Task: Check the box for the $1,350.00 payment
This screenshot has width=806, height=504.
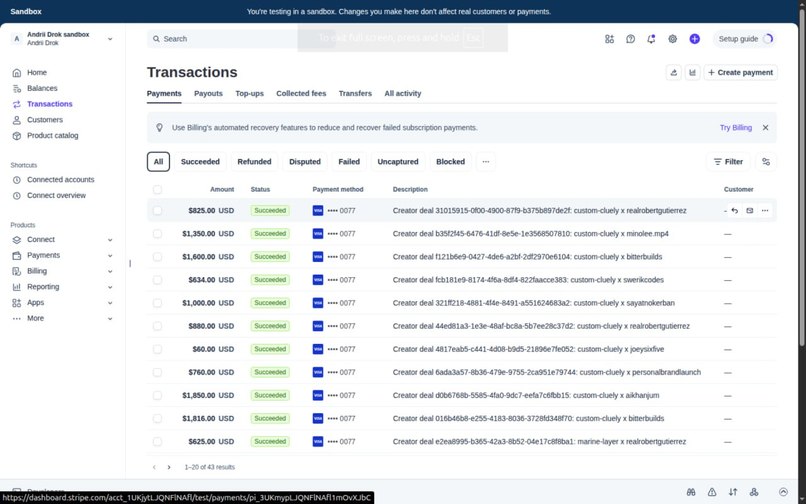Action: click(157, 233)
